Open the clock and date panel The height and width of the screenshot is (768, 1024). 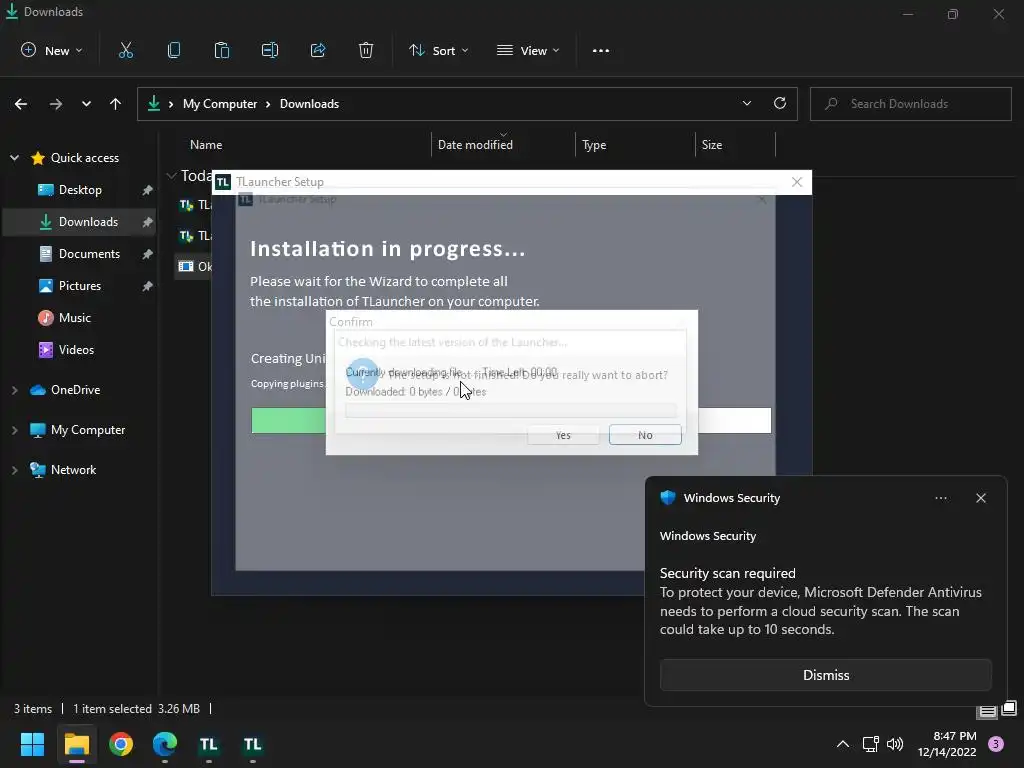(x=947, y=744)
